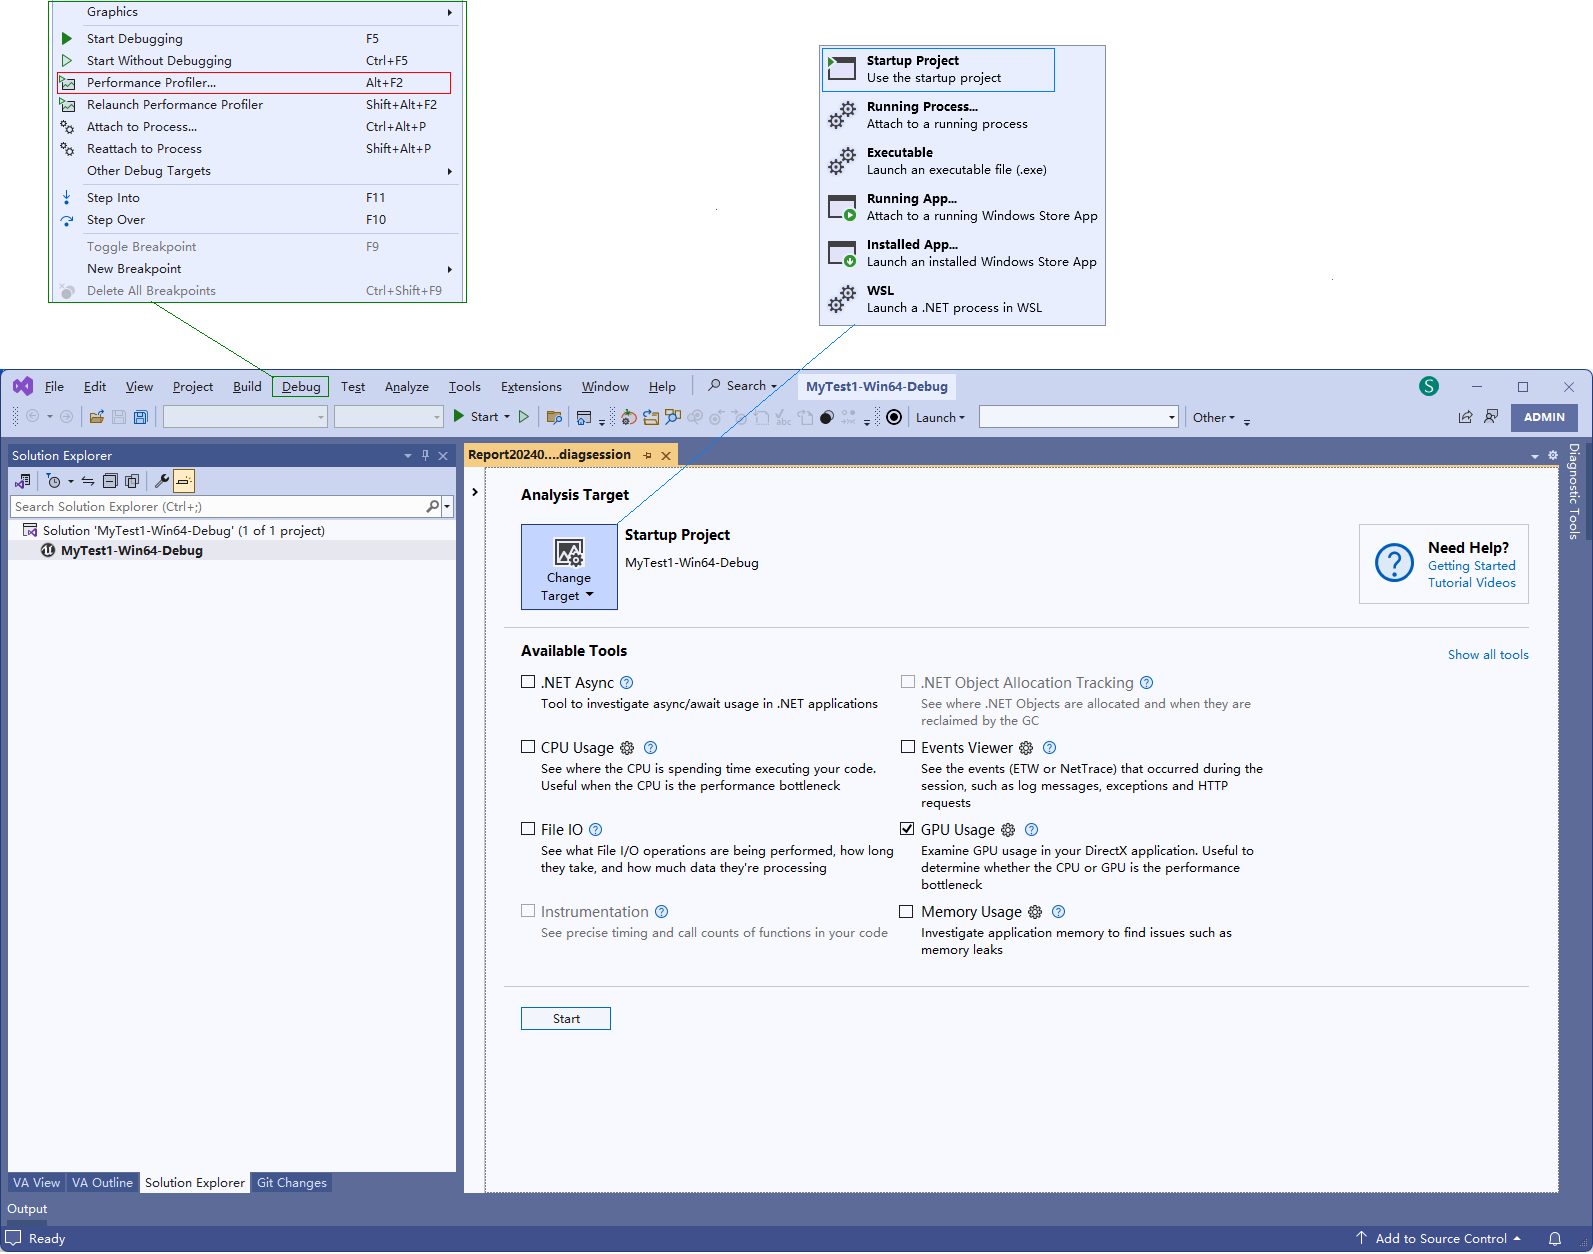Viewport: 1593px width, 1254px height.
Task: Click the Memory Usage settings gear
Action: pyautogui.click(x=1035, y=912)
